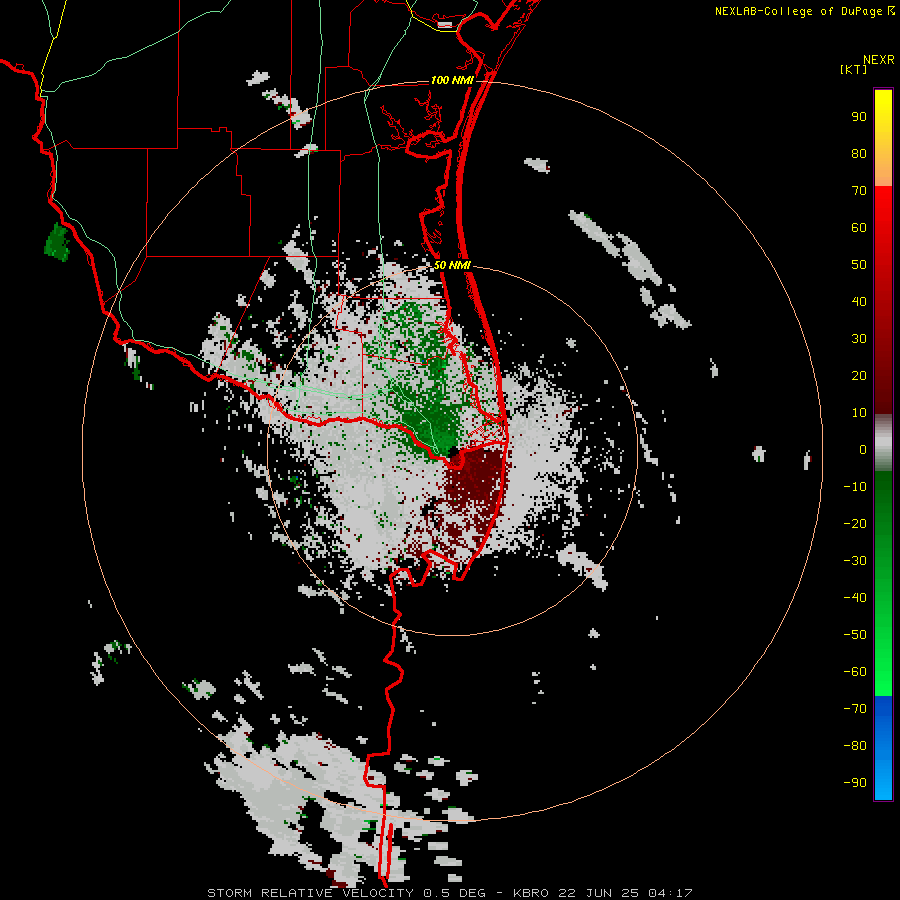Click the 50 NMI range ring label

[452, 265]
